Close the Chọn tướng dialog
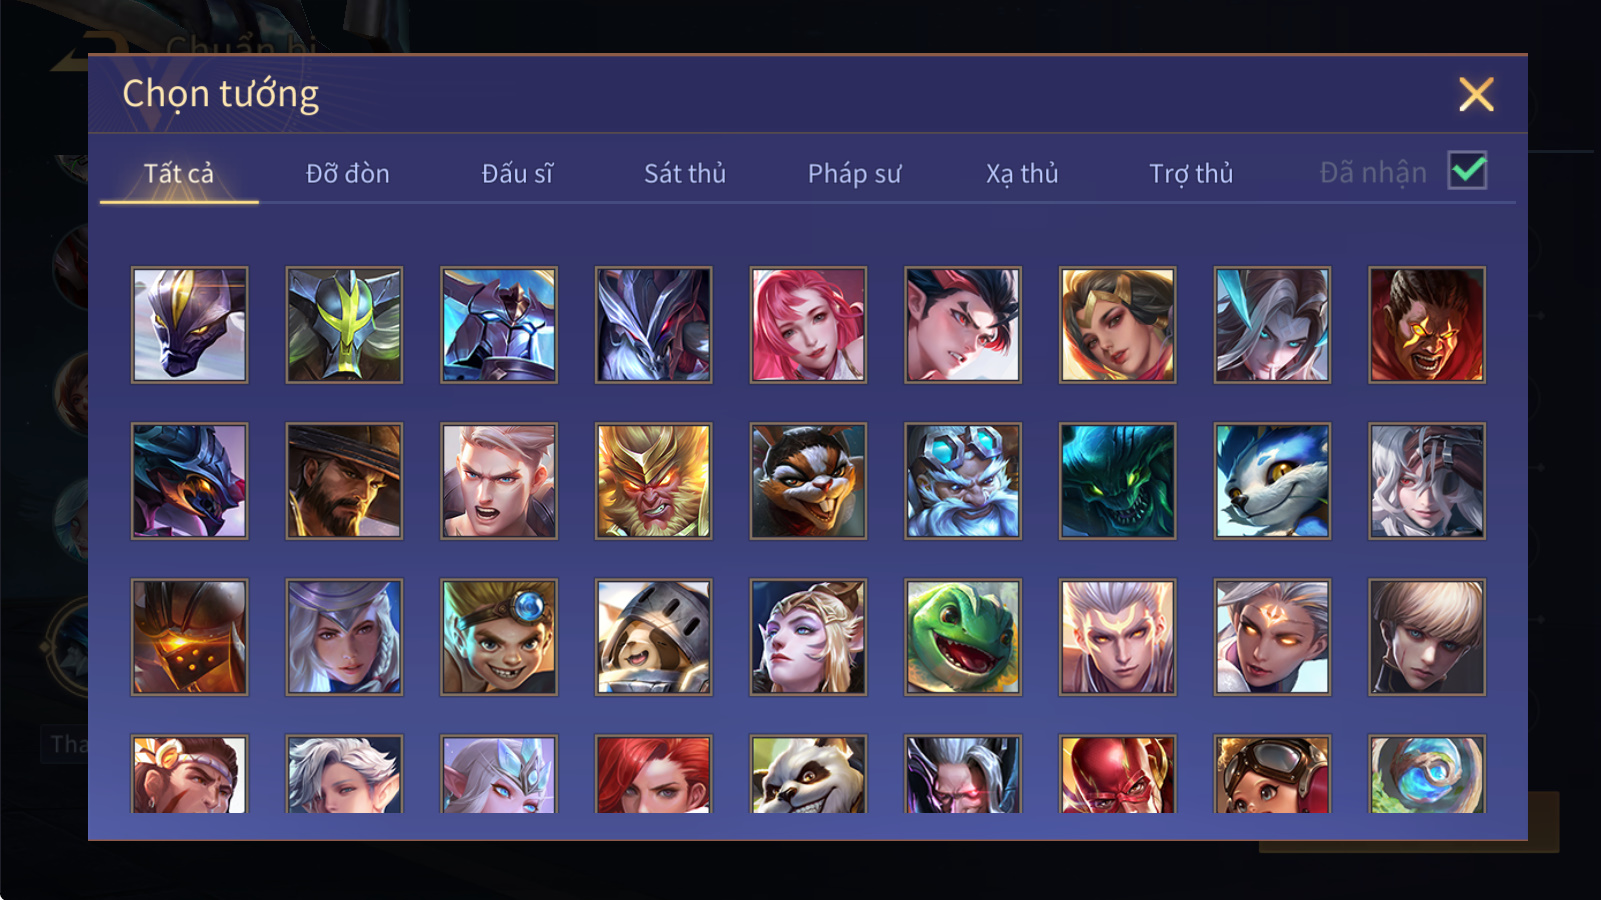Viewport: 1601px width, 900px height. (1476, 94)
